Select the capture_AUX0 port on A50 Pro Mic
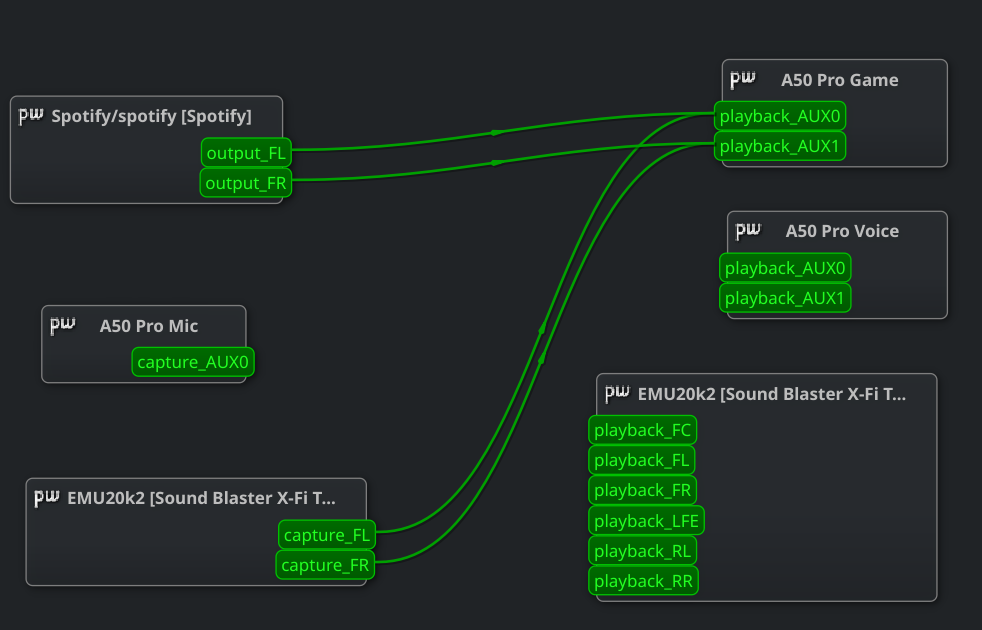This screenshot has width=982, height=630. (193, 362)
